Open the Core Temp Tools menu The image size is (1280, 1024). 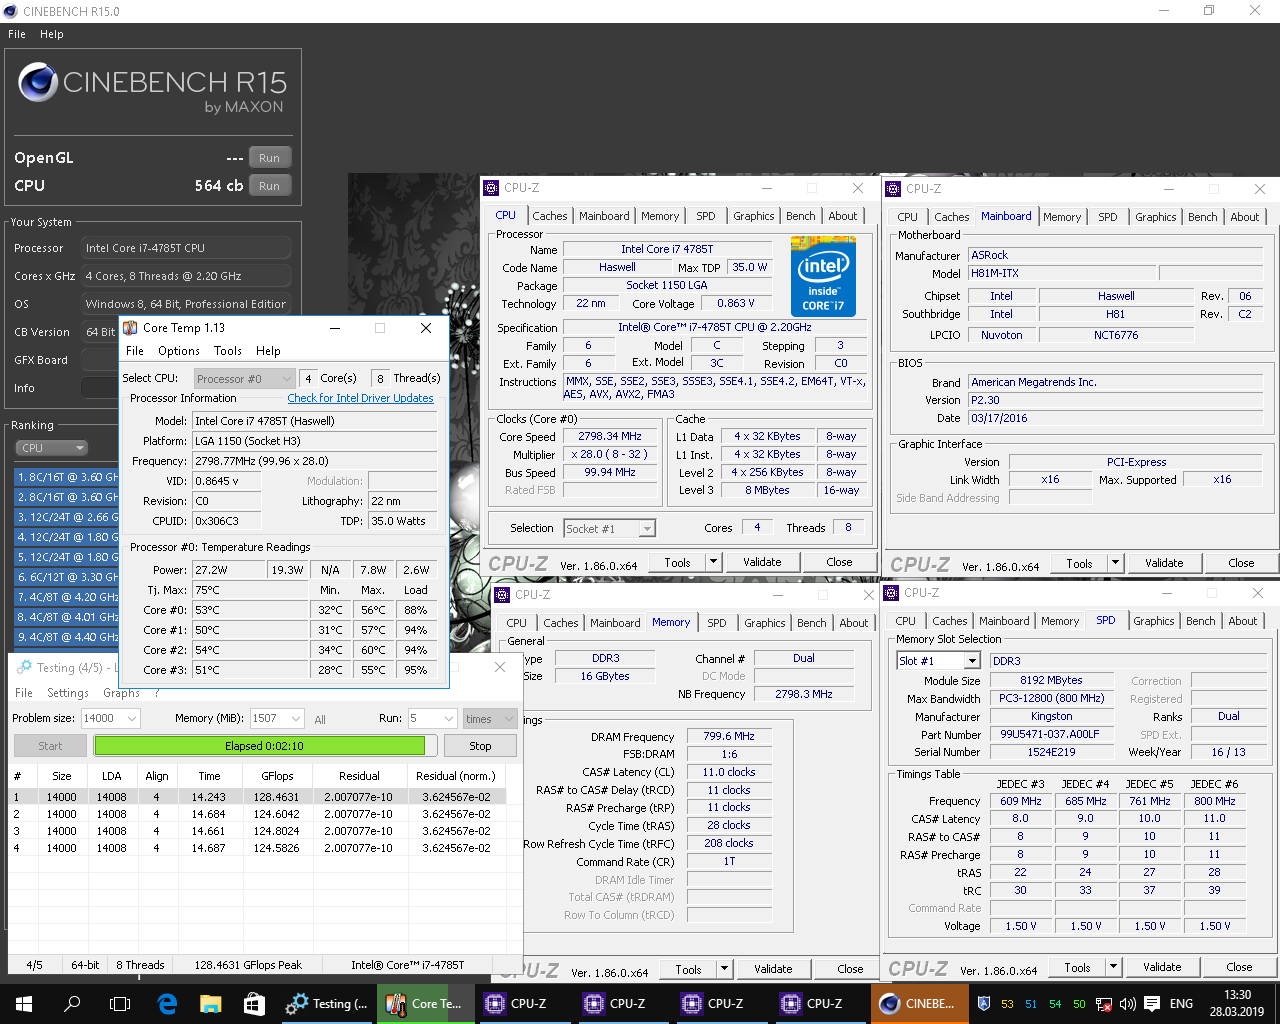228,351
